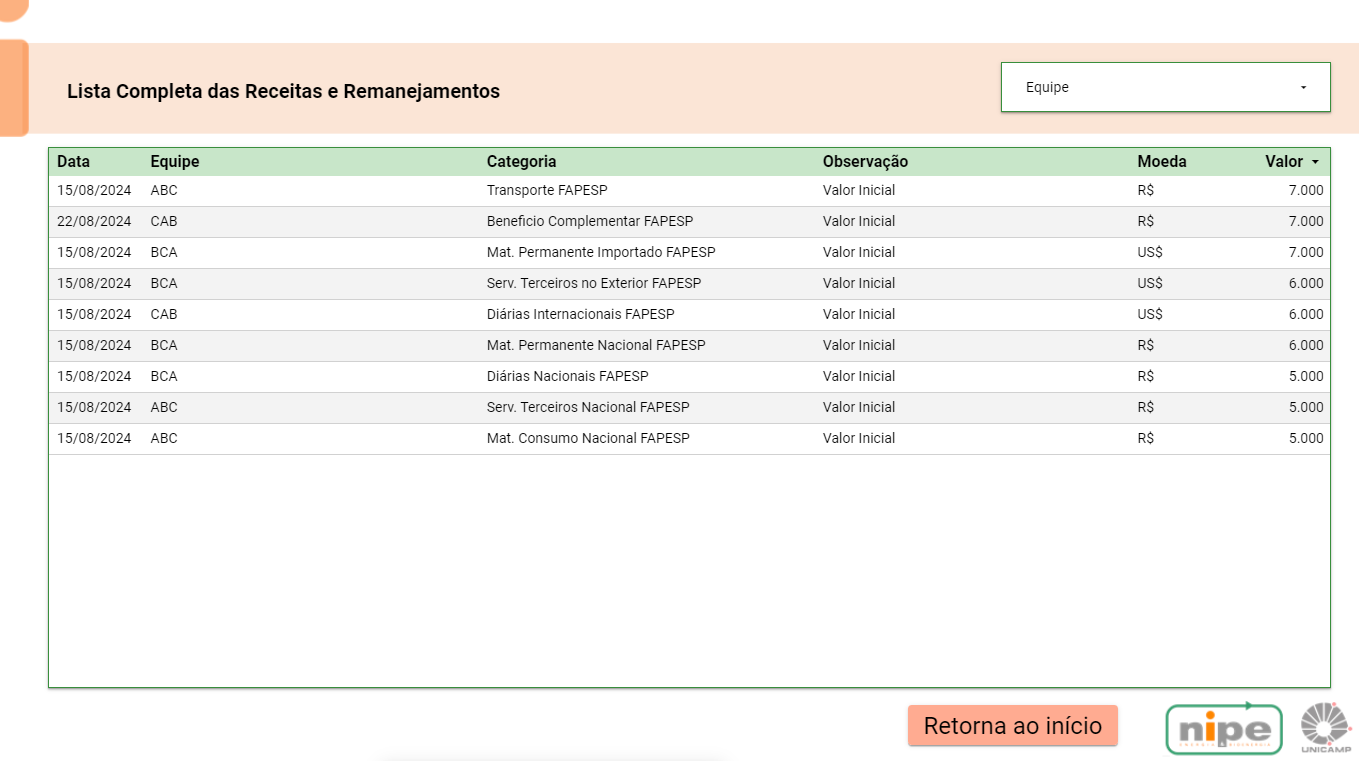1359x761 pixels.
Task: Click date in the Transporte FAPESP row
Action: (94, 190)
